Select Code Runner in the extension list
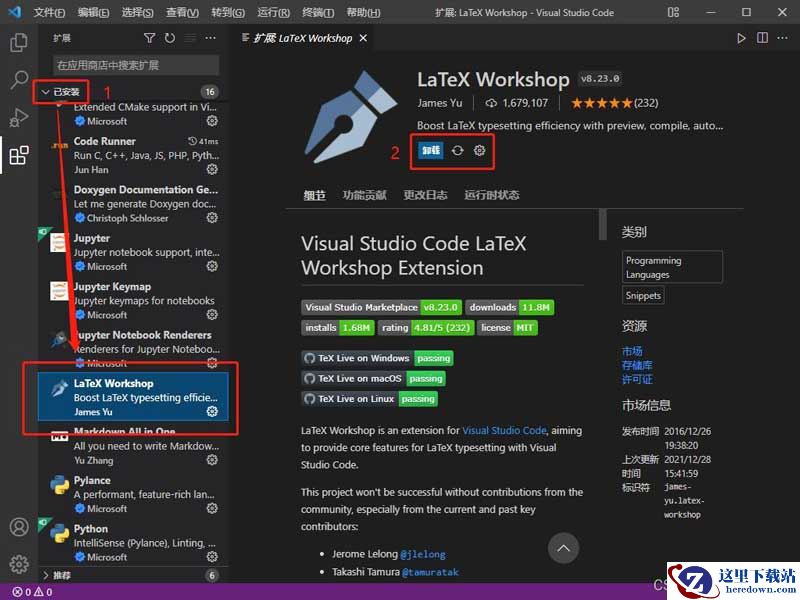 tap(133, 155)
